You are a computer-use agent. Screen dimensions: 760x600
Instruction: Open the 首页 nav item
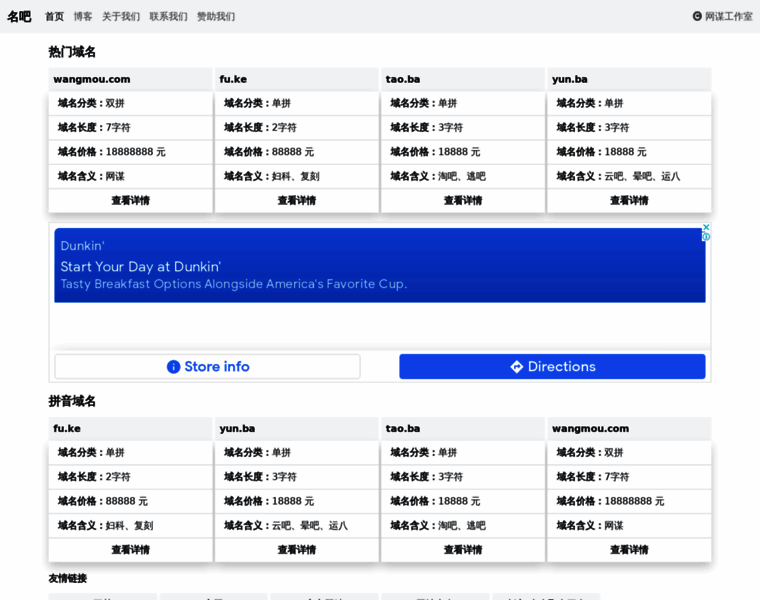tap(54, 16)
